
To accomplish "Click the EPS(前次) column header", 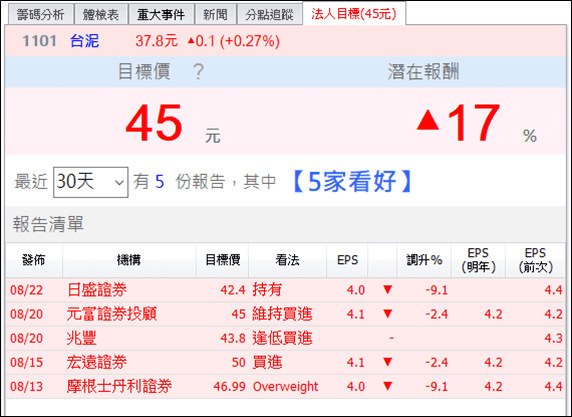I will pyautogui.click(x=536, y=260).
